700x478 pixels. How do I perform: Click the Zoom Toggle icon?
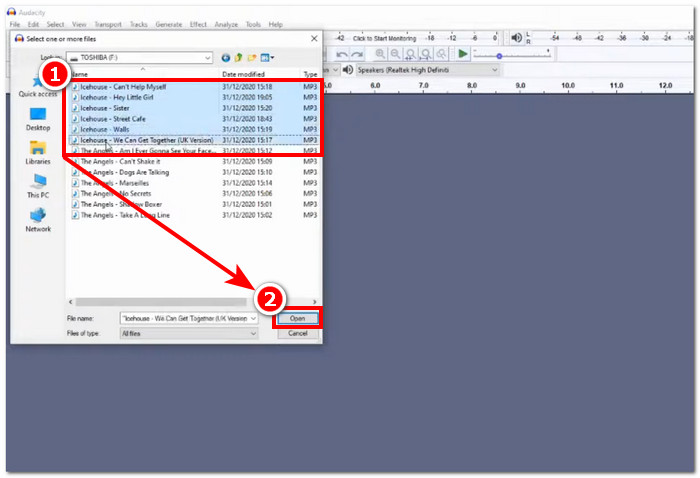pos(441,54)
